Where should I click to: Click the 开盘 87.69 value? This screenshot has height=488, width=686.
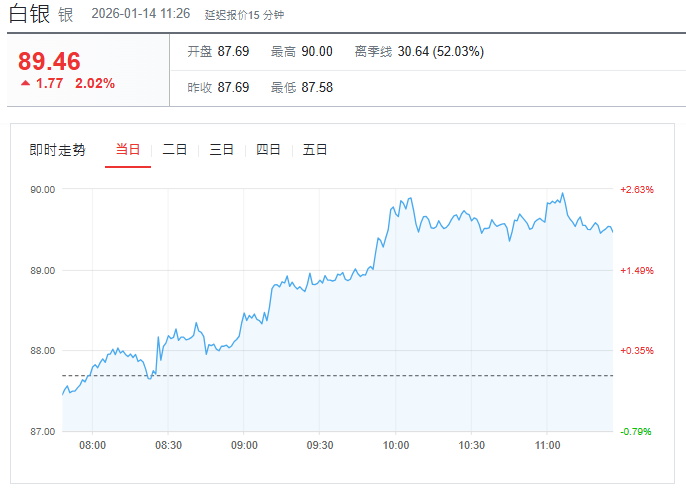tap(232, 51)
